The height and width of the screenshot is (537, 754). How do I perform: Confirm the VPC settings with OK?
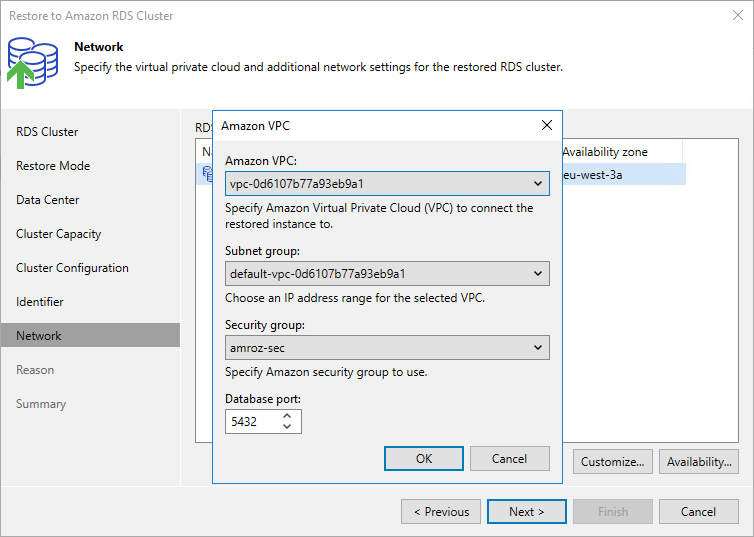pyautogui.click(x=424, y=459)
